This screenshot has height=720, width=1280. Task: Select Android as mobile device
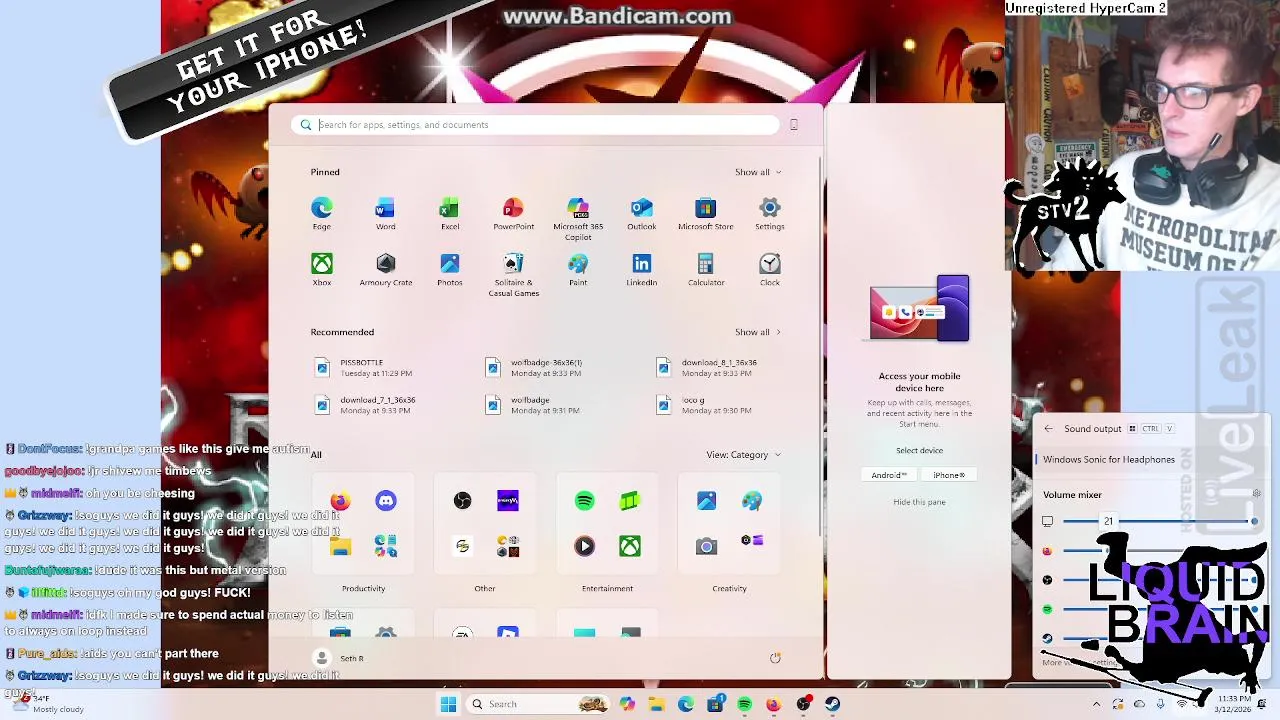(x=889, y=475)
